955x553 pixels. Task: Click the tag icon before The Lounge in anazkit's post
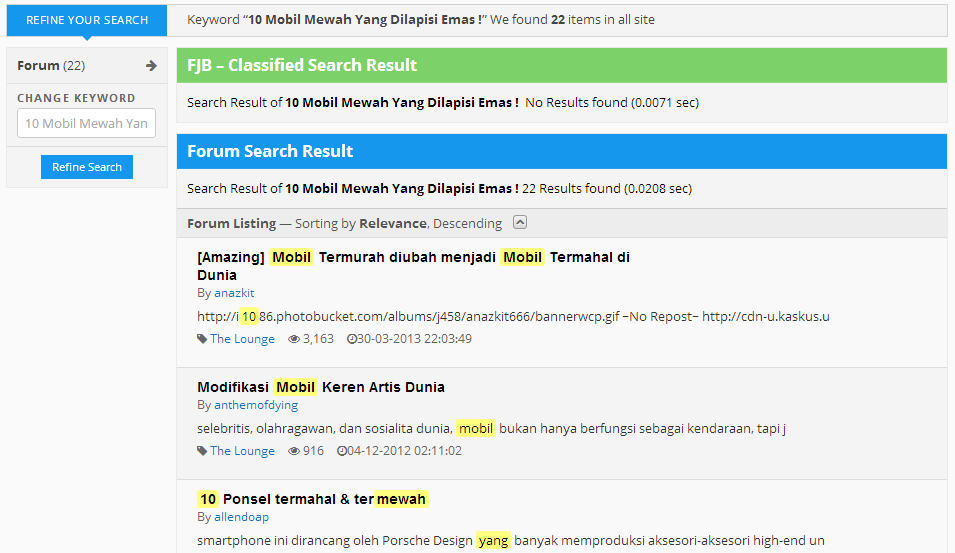pyautogui.click(x=202, y=339)
